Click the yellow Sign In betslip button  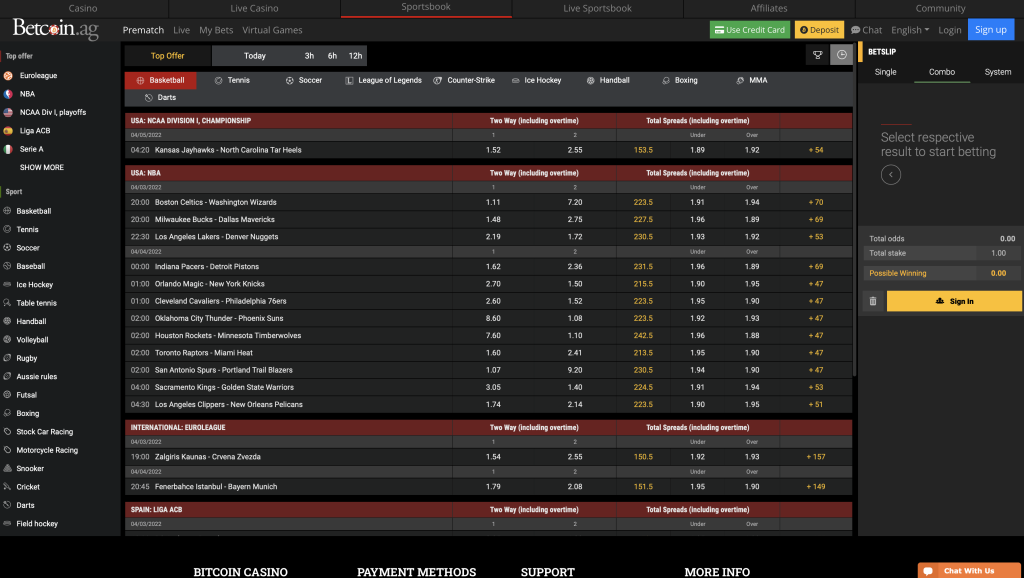(x=954, y=301)
